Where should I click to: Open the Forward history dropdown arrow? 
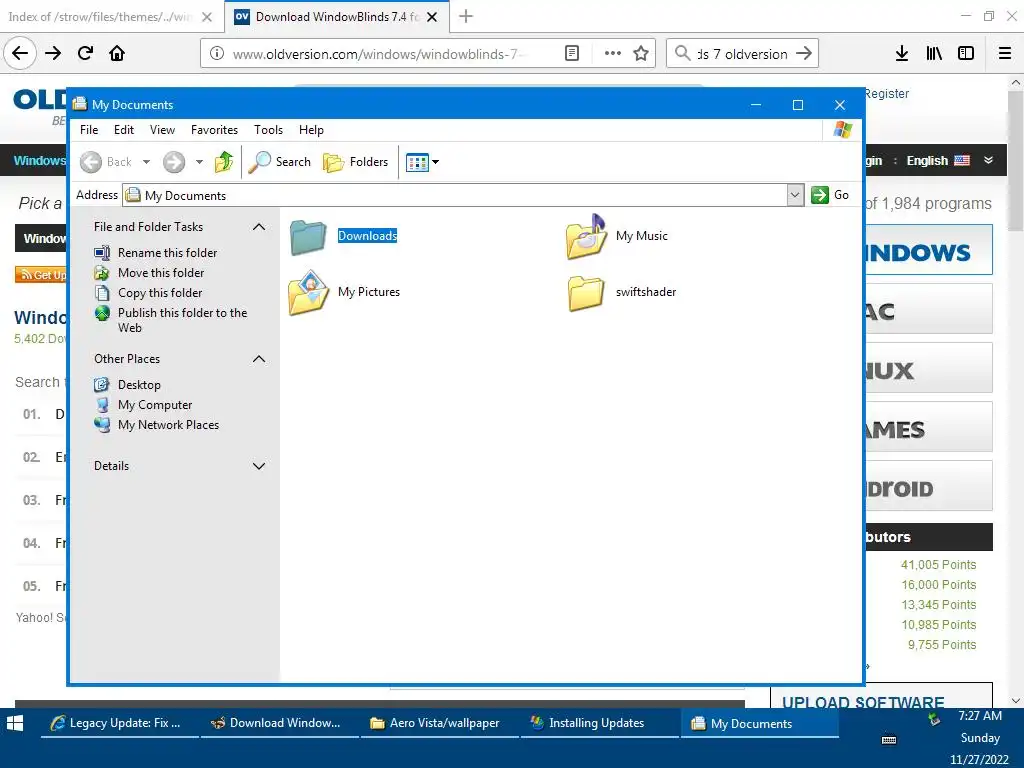pyautogui.click(x=199, y=162)
